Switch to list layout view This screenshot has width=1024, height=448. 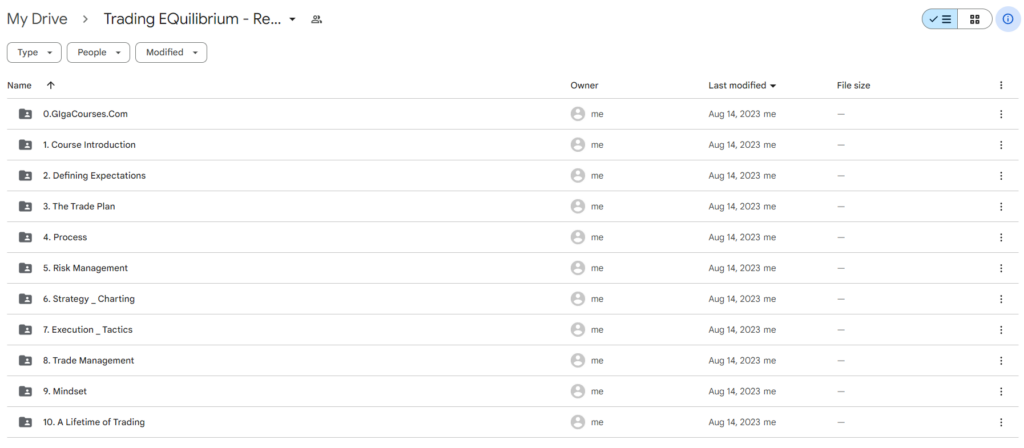pyautogui.click(x=940, y=19)
